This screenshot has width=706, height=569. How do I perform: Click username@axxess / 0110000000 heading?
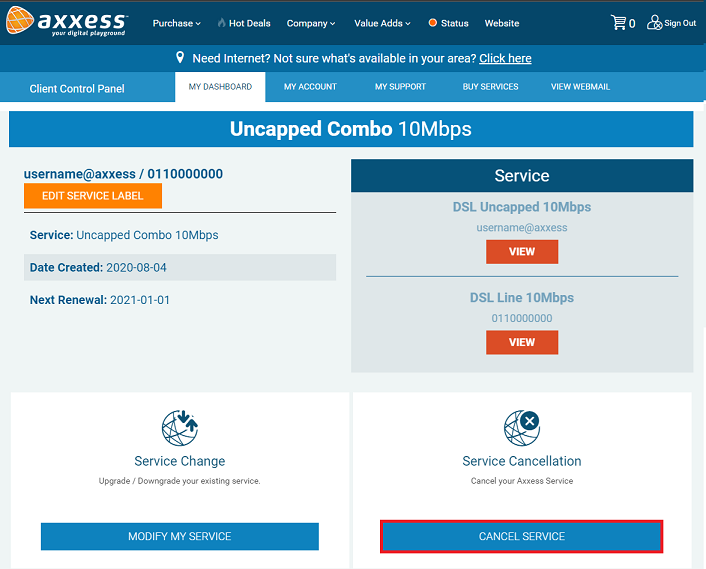click(x=123, y=174)
